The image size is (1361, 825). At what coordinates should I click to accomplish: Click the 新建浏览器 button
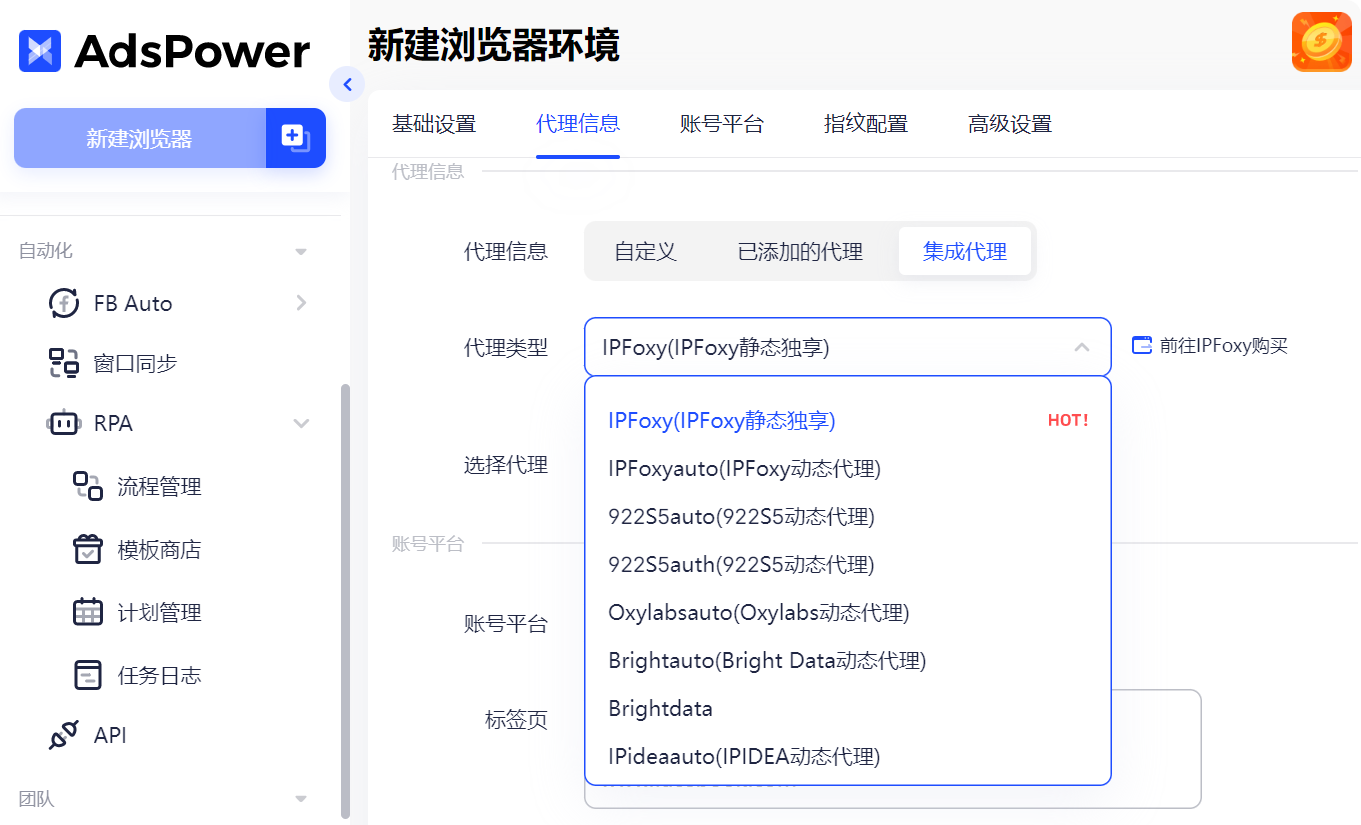click(x=139, y=138)
